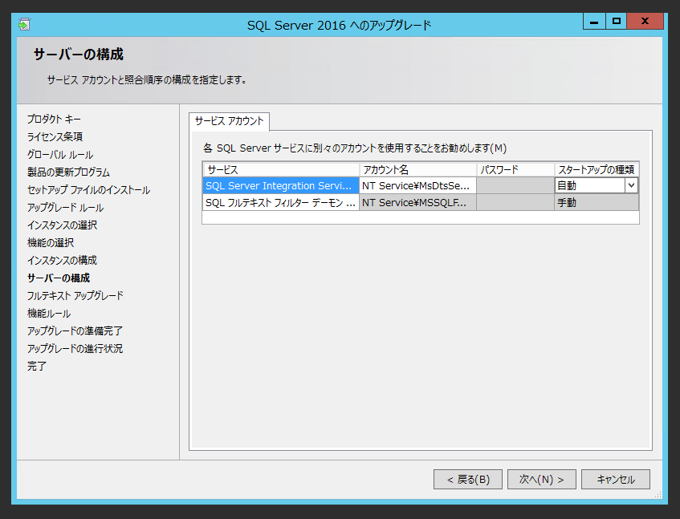Minimize the SQL Server 2016 upgrade window
Viewport: 680px width, 519px height.
(594, 21)
